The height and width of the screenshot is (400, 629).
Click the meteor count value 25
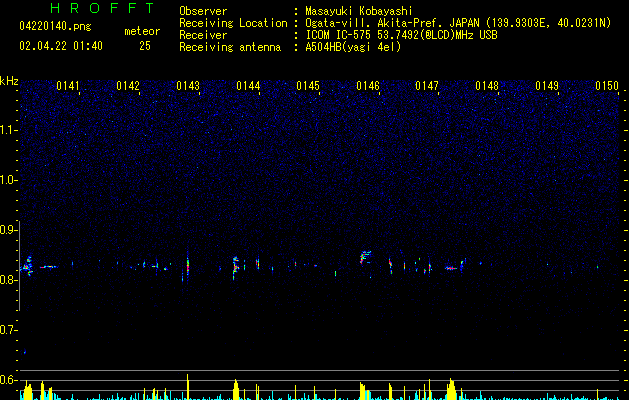(145, 46)
